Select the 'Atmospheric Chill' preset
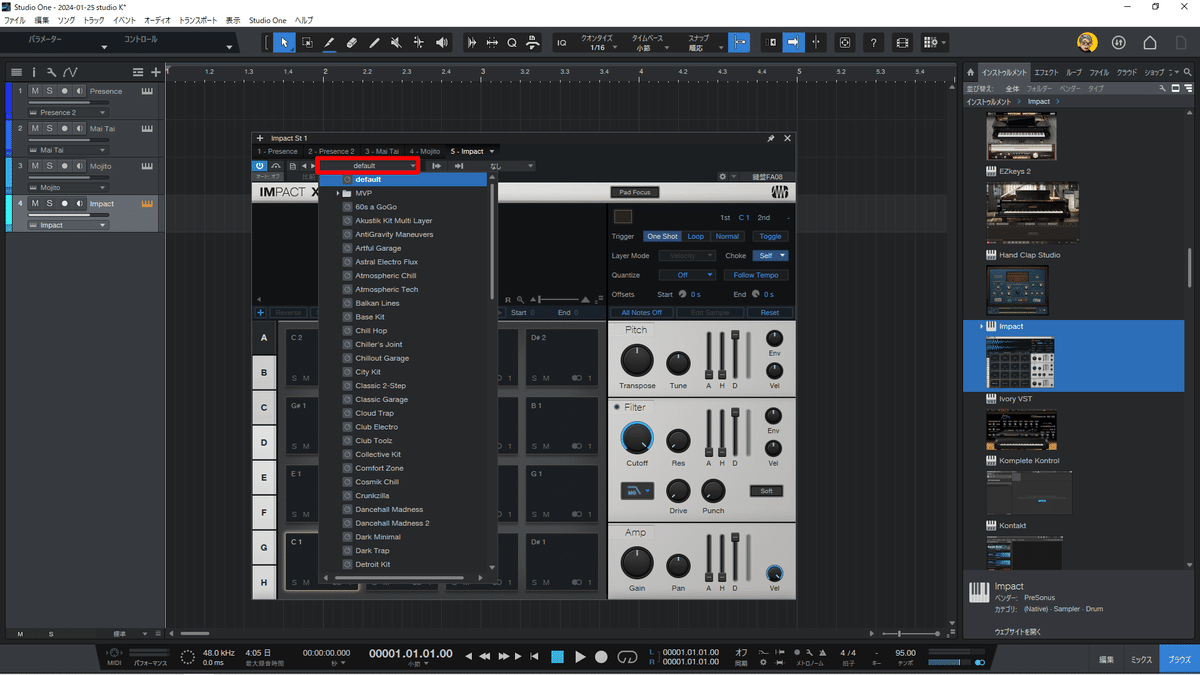The width and height of the screenshot is (1200, 675). [x=385, y=276]
